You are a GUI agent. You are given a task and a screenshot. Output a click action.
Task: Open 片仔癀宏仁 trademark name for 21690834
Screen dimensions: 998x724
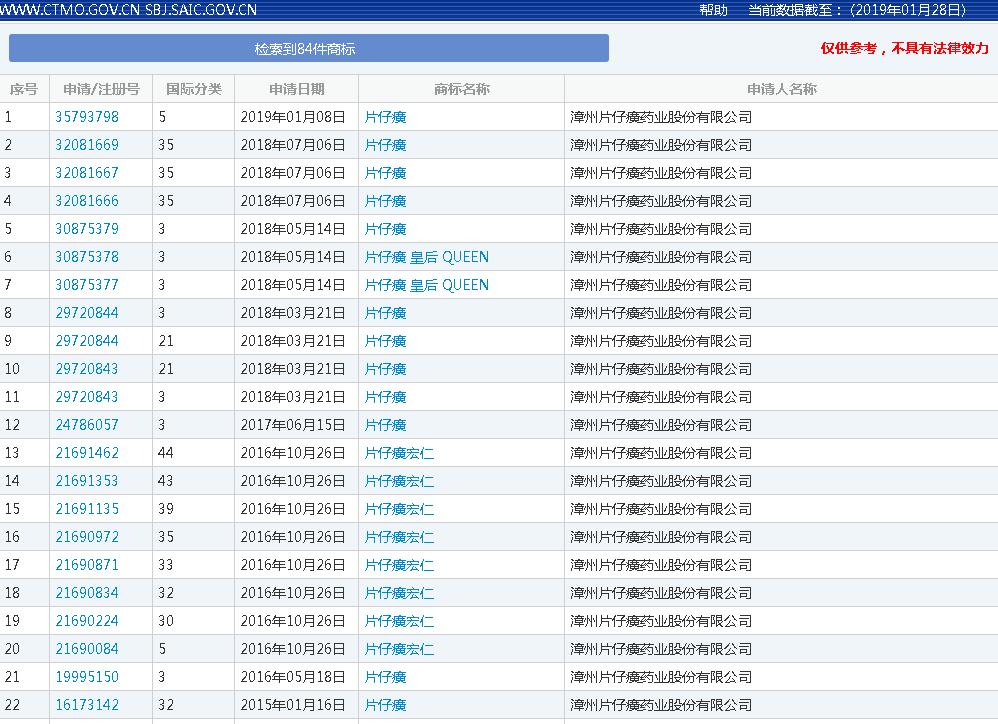[400, 593]
